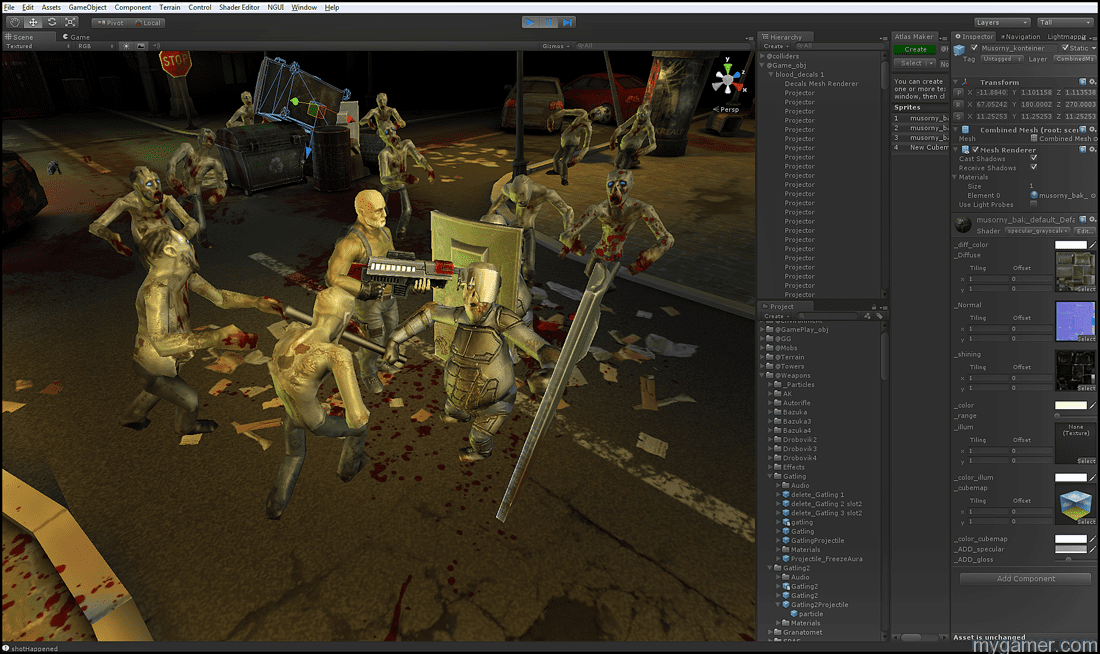Image resolution: width=1100 pixels, height=654 pixels.
Task: Toggle the Cast Shadows checkbox
Action: (1034, 158)
